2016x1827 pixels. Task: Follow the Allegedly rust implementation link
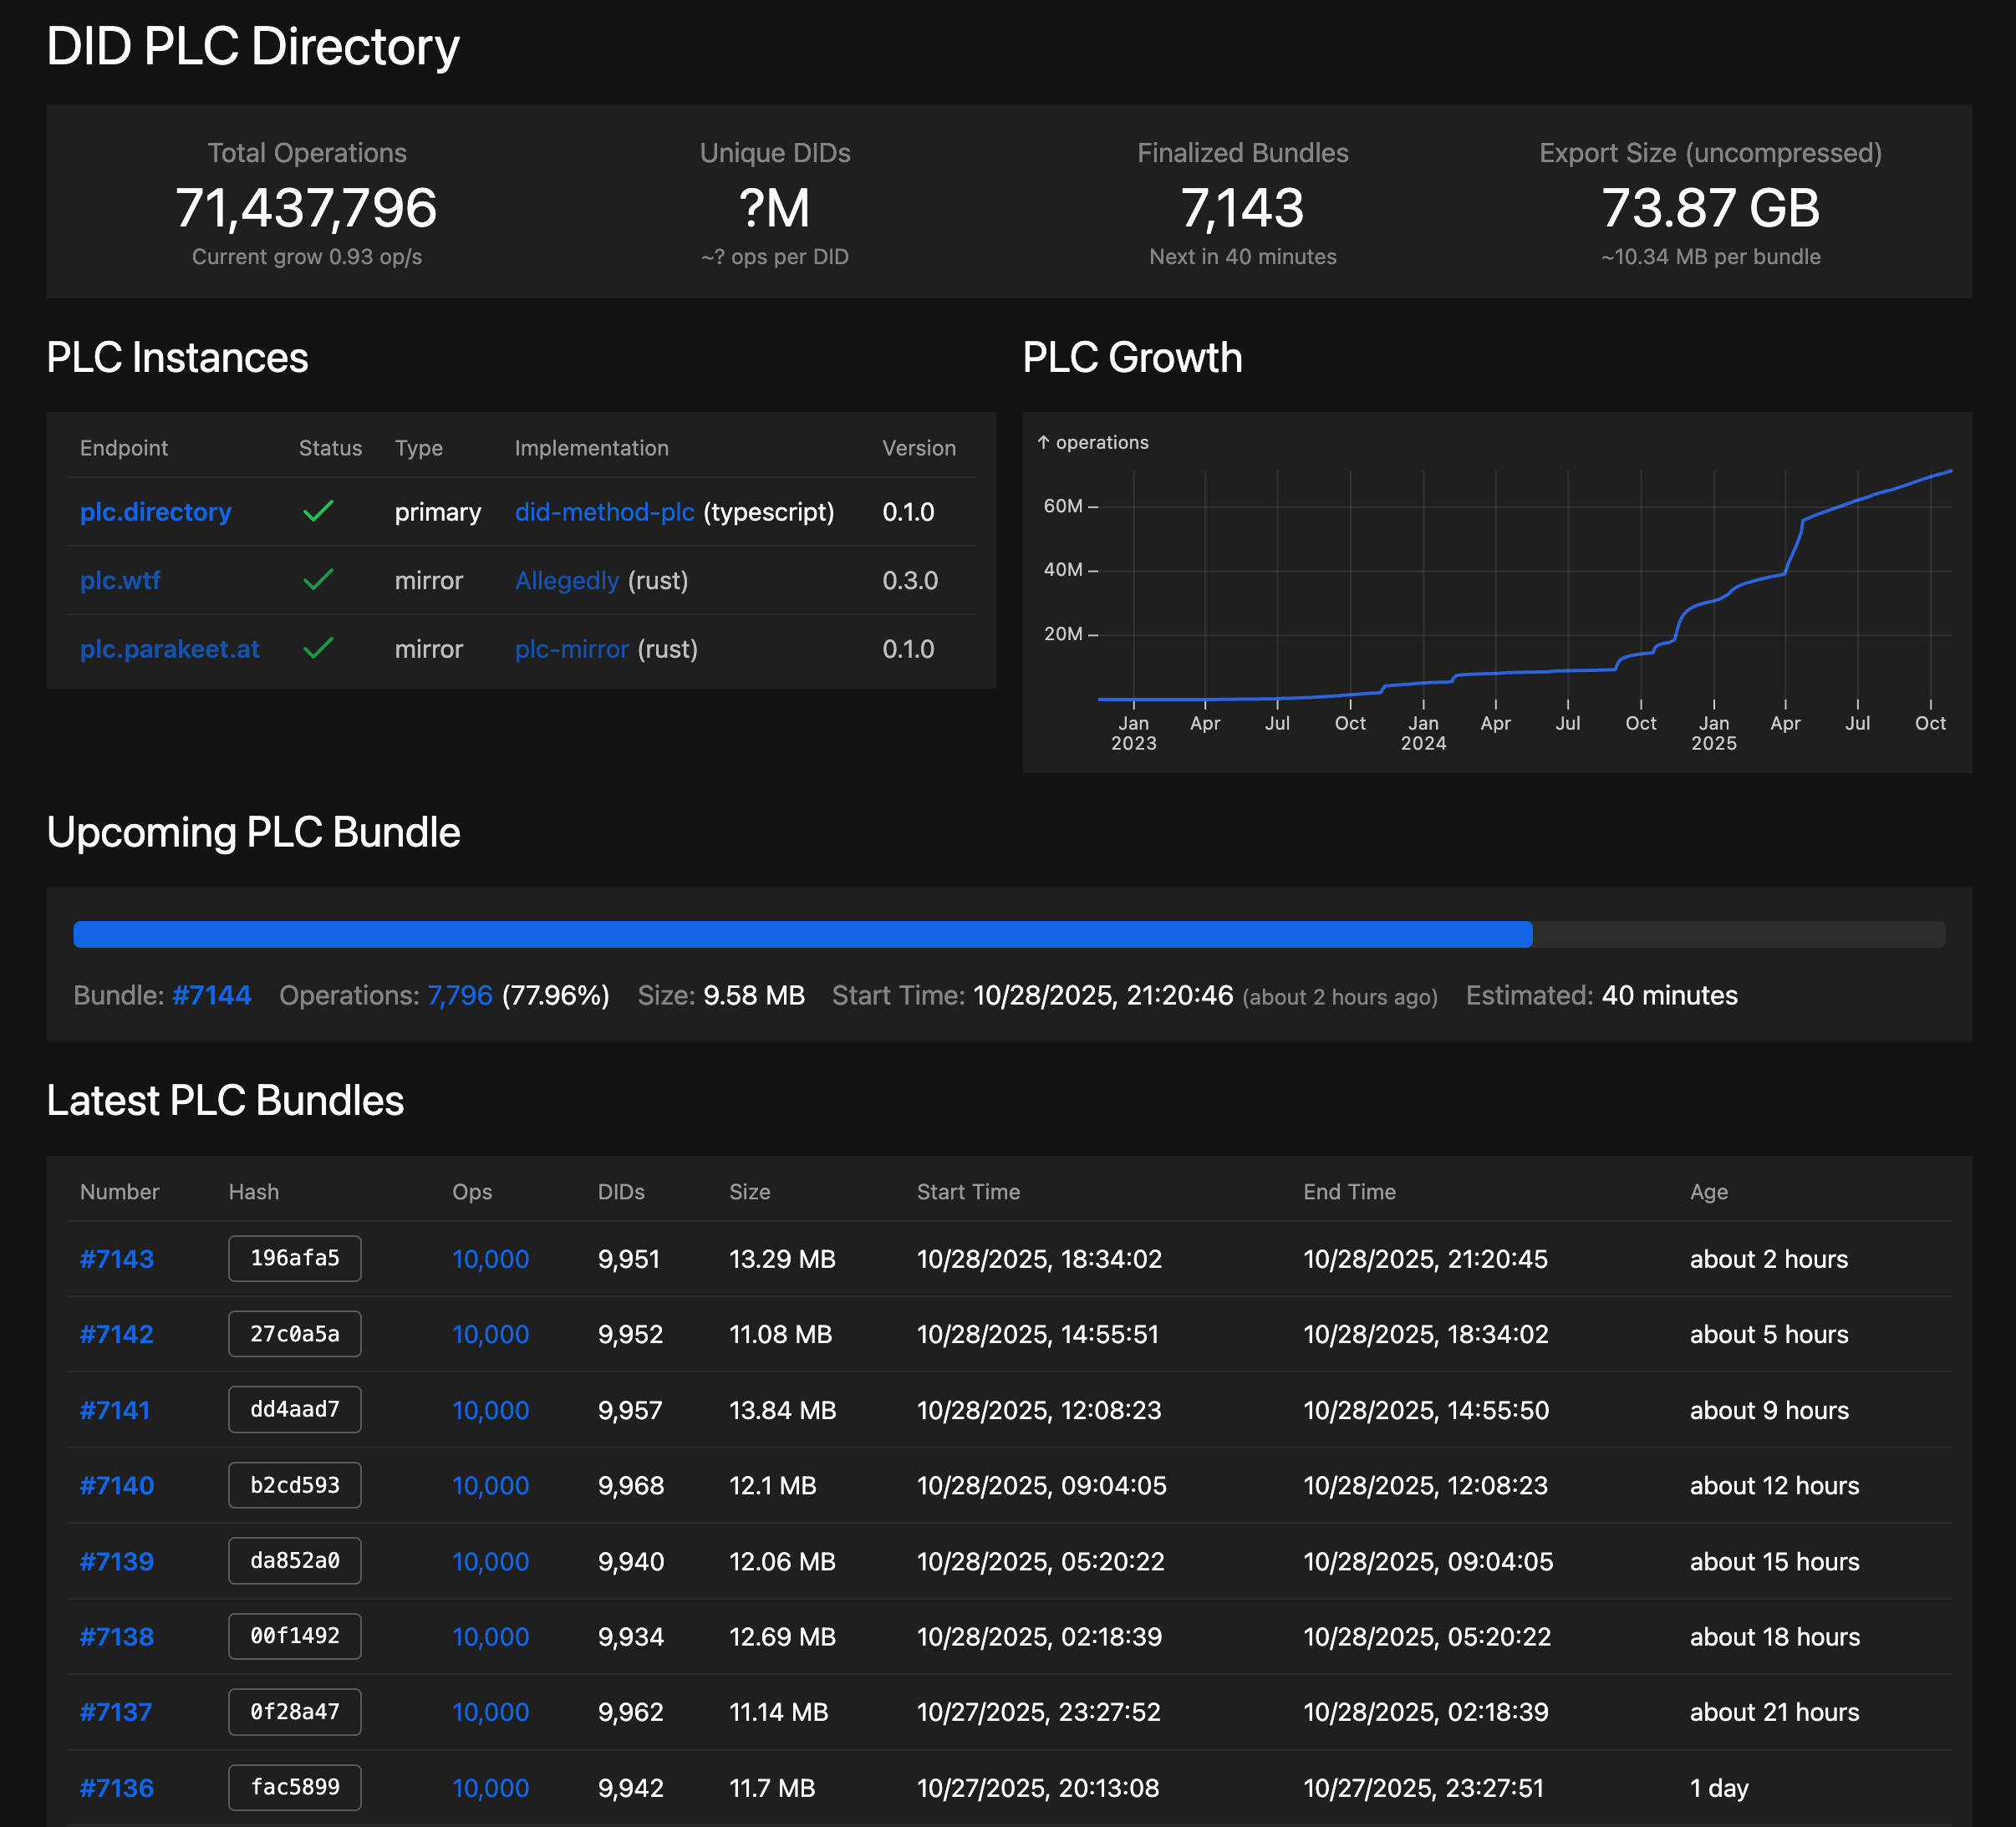pos(566,580)
